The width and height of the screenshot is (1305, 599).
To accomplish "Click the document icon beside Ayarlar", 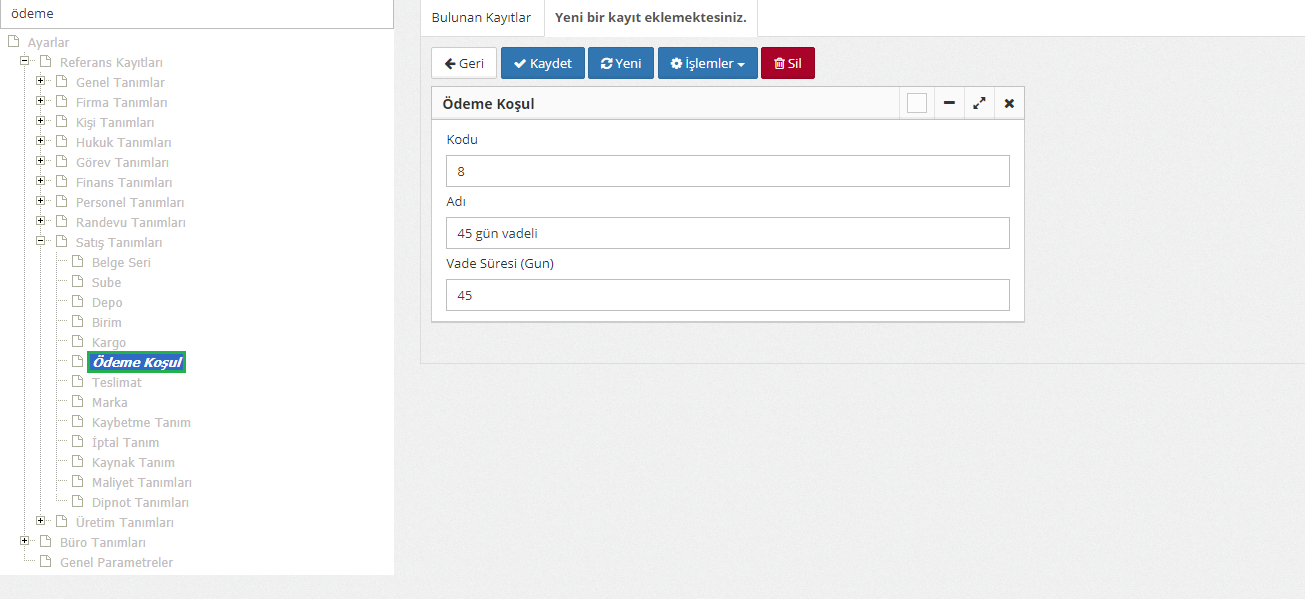I will [13, 42].
